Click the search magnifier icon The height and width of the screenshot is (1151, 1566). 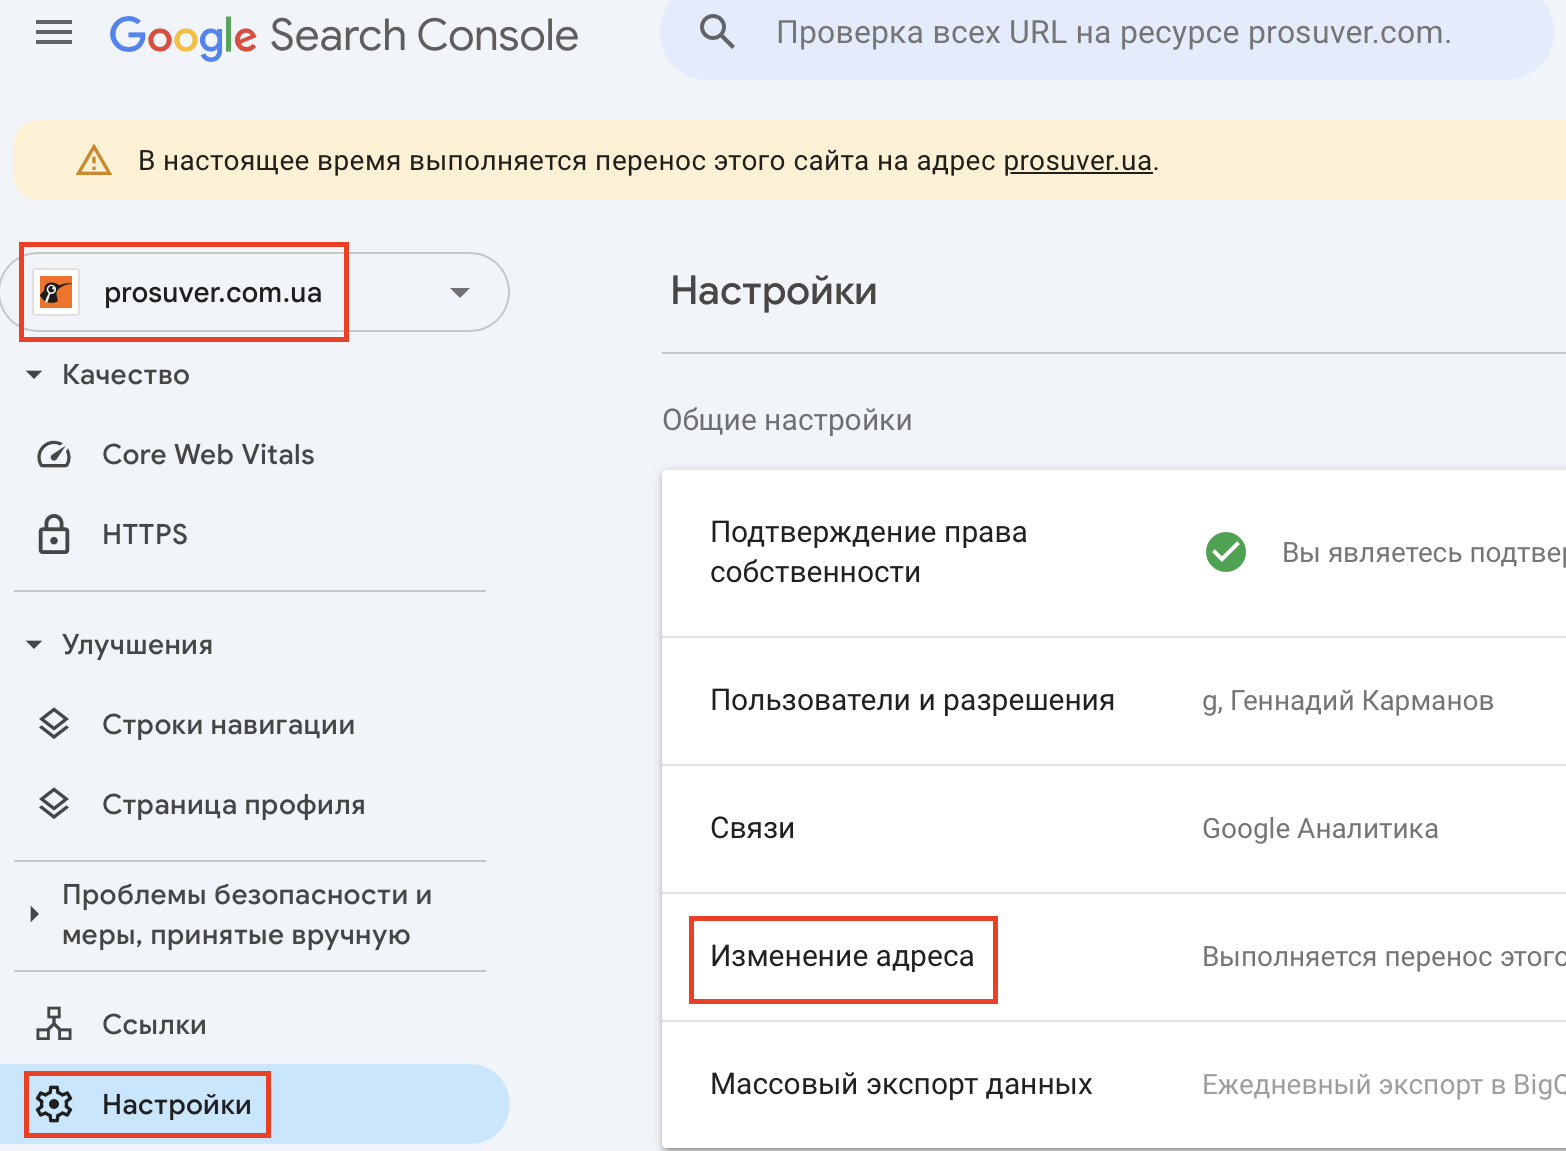(717, 31)
